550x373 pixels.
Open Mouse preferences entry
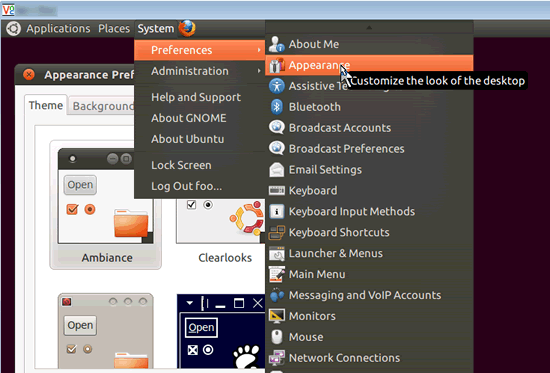(369, 337)
